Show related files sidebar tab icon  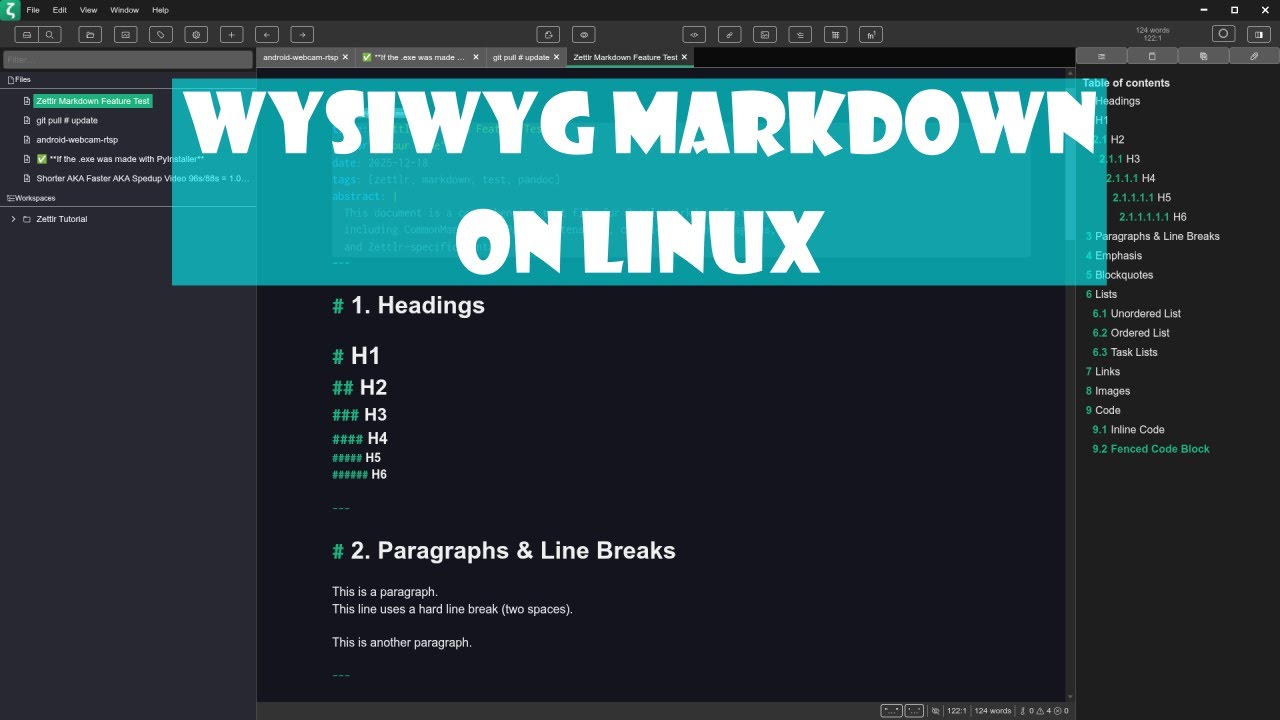(x=1203, y=56)
